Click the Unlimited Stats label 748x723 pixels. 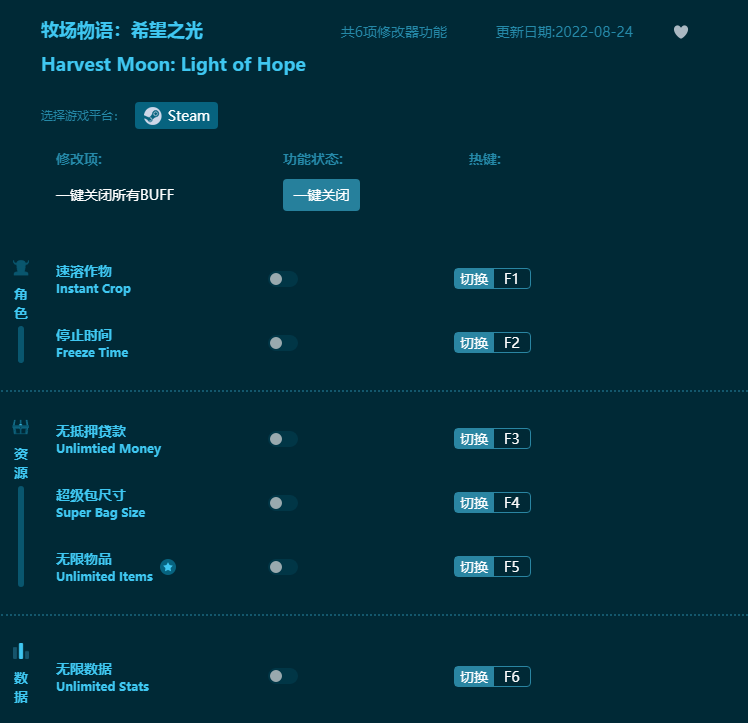[103, 686]
